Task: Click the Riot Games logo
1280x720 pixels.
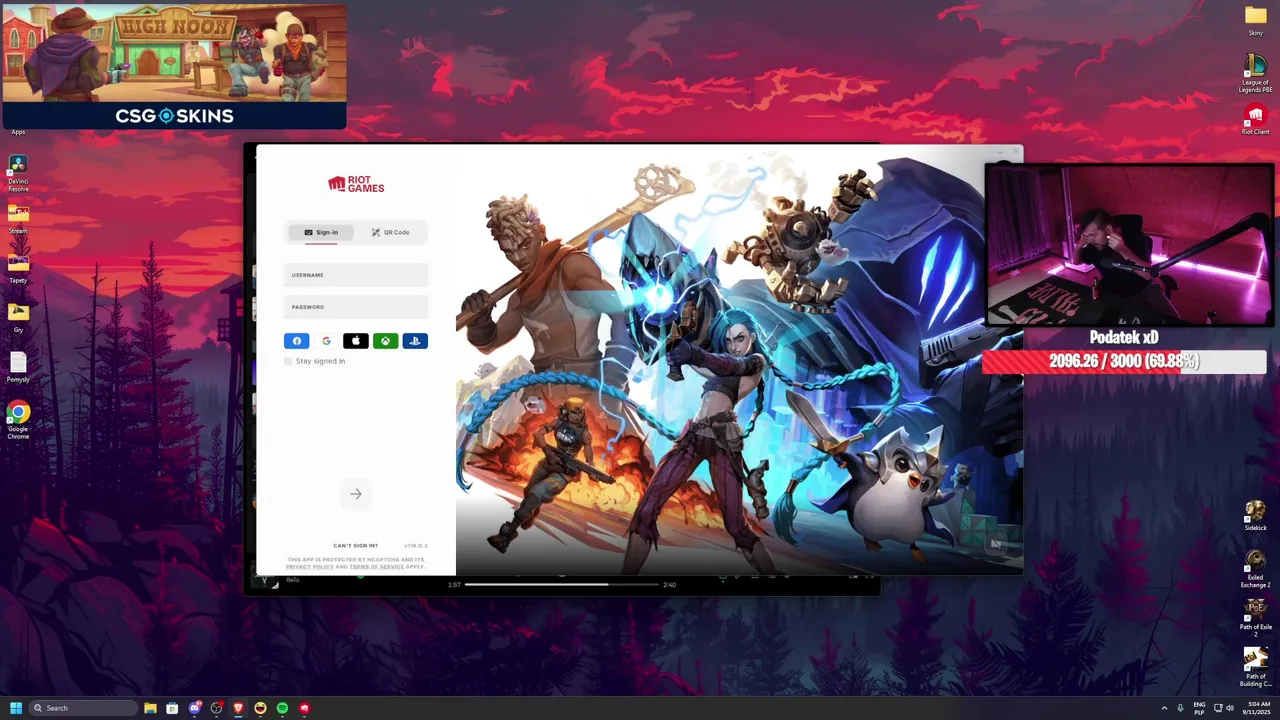Action: pyautogui.click(x=356, y=184)
